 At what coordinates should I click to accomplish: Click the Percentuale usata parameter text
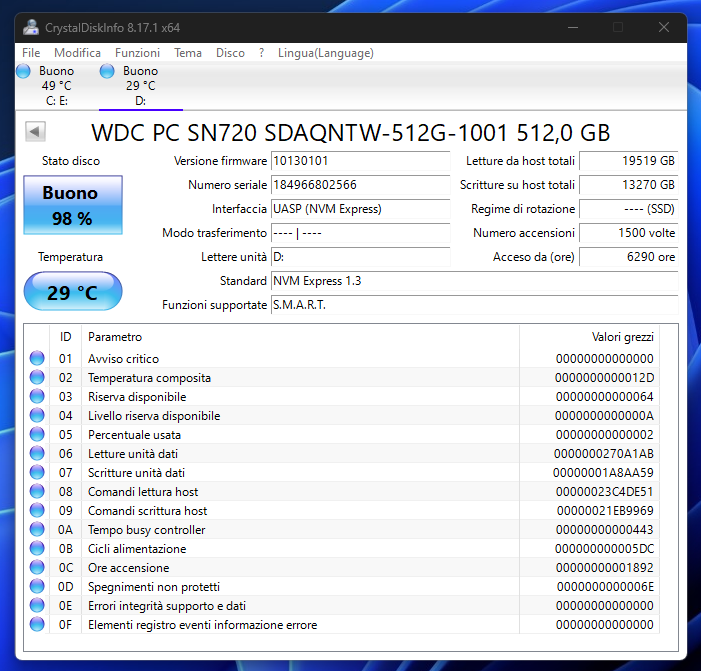134,435
